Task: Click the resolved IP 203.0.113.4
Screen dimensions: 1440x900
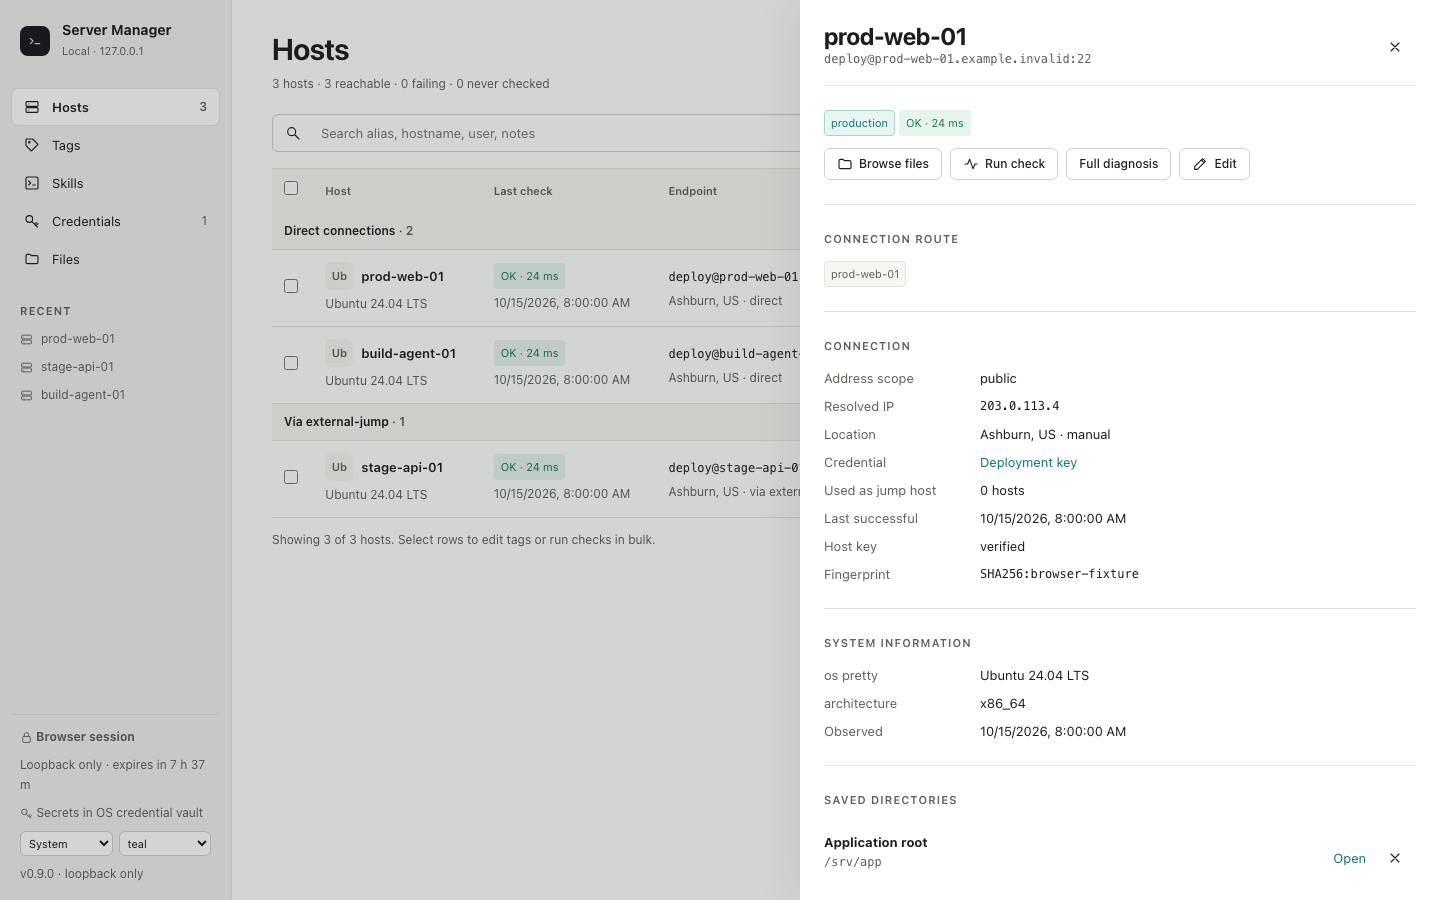Action: coord(1020,406)
